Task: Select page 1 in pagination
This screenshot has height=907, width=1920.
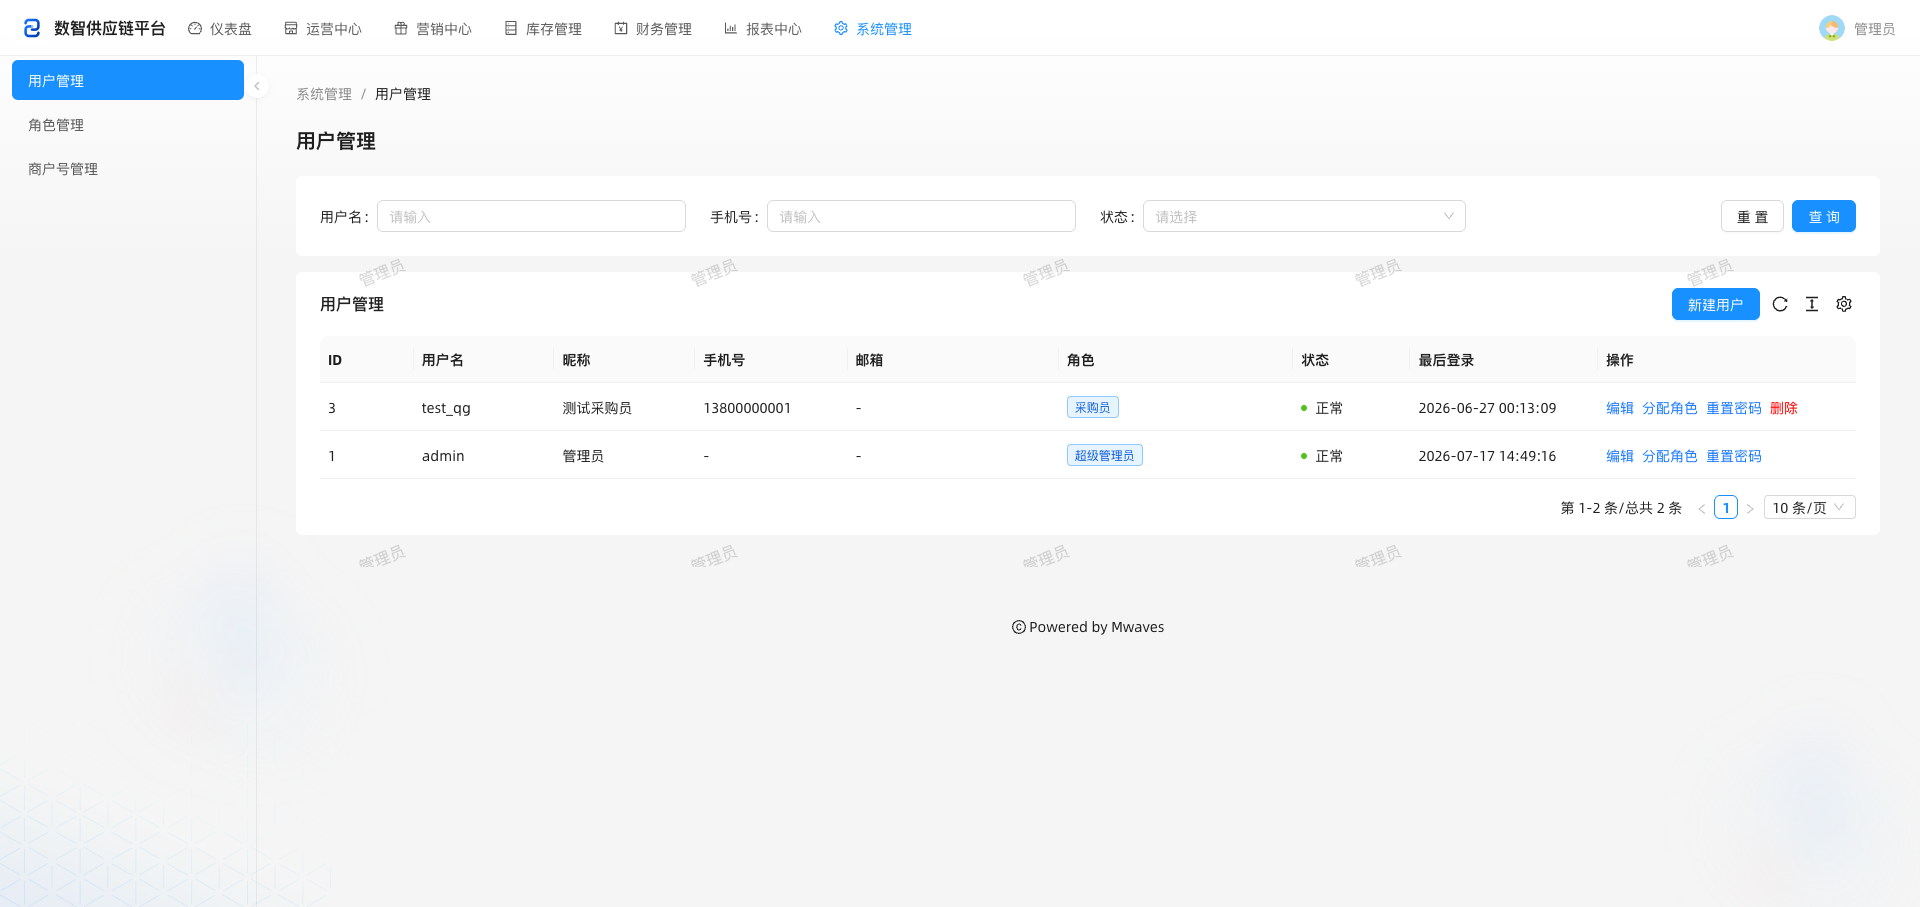Action: pyautogui.click(x=1726, y=507)
